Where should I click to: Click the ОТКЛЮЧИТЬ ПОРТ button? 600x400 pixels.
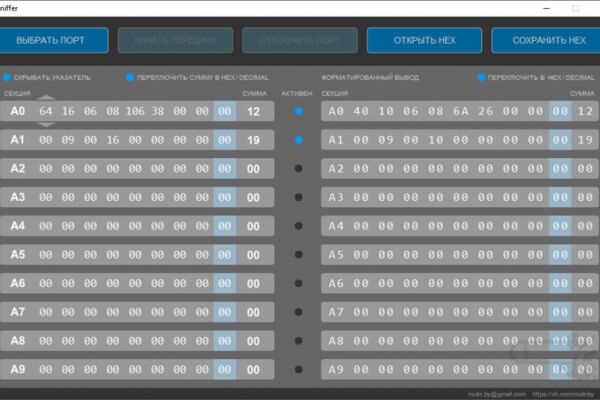click(300, 40)
